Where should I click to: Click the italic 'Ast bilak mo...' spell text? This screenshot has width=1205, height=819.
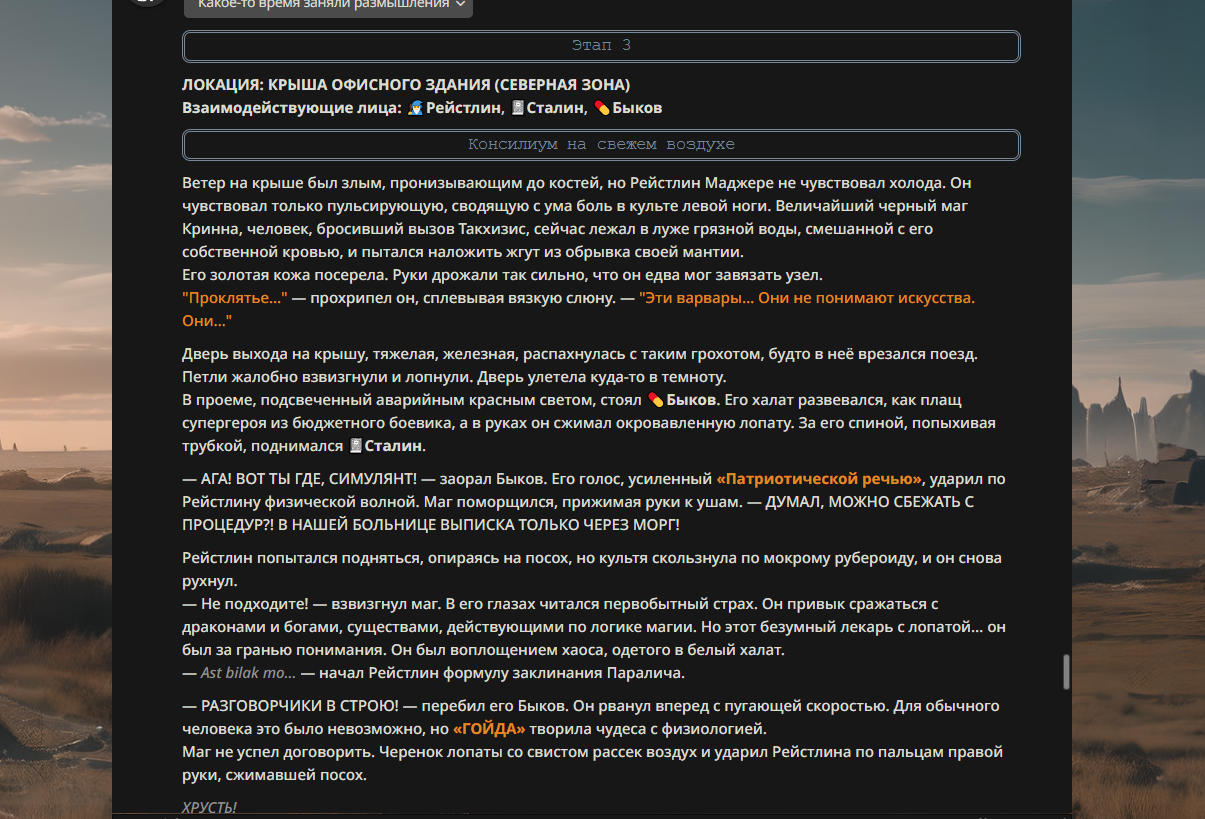(x=248, y=673)
